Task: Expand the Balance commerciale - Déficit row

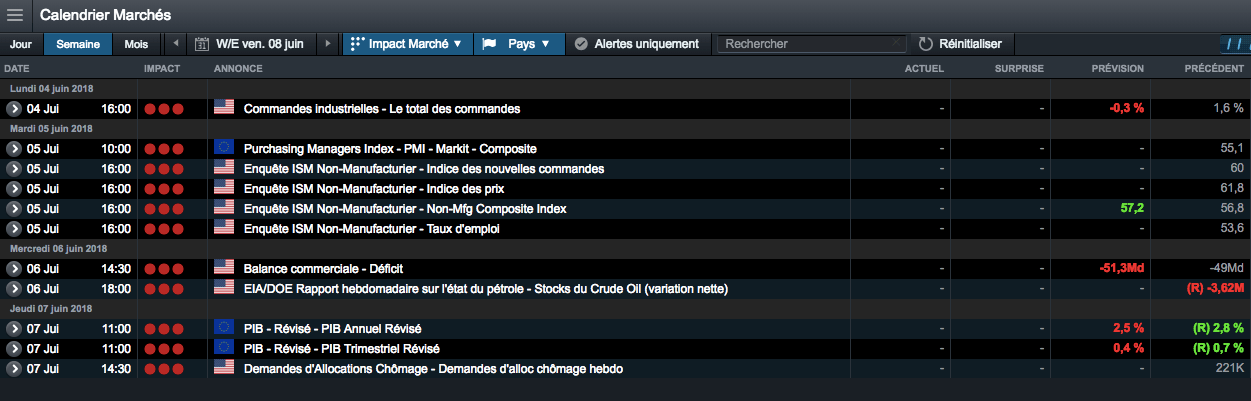Action: 14,268
